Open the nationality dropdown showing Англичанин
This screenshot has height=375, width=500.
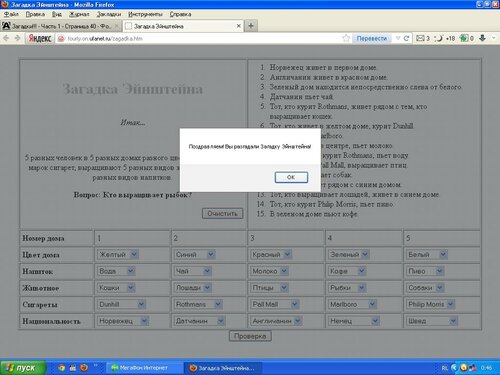pyautogui.click(x=277, y=321)
